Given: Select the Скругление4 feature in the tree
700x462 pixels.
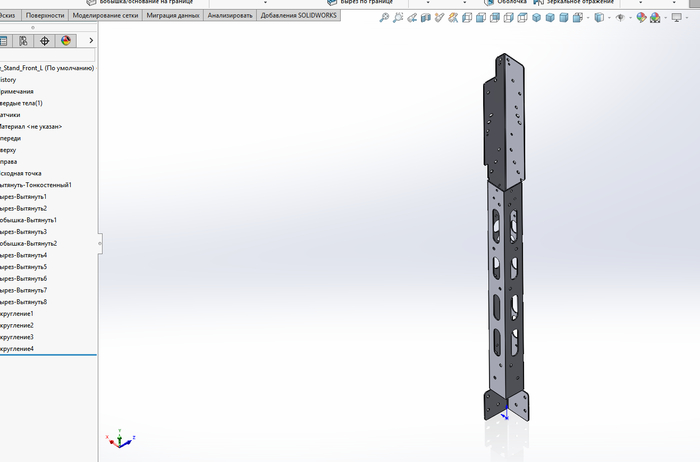Looking at the screenshot, I should (x=17, y=349).
